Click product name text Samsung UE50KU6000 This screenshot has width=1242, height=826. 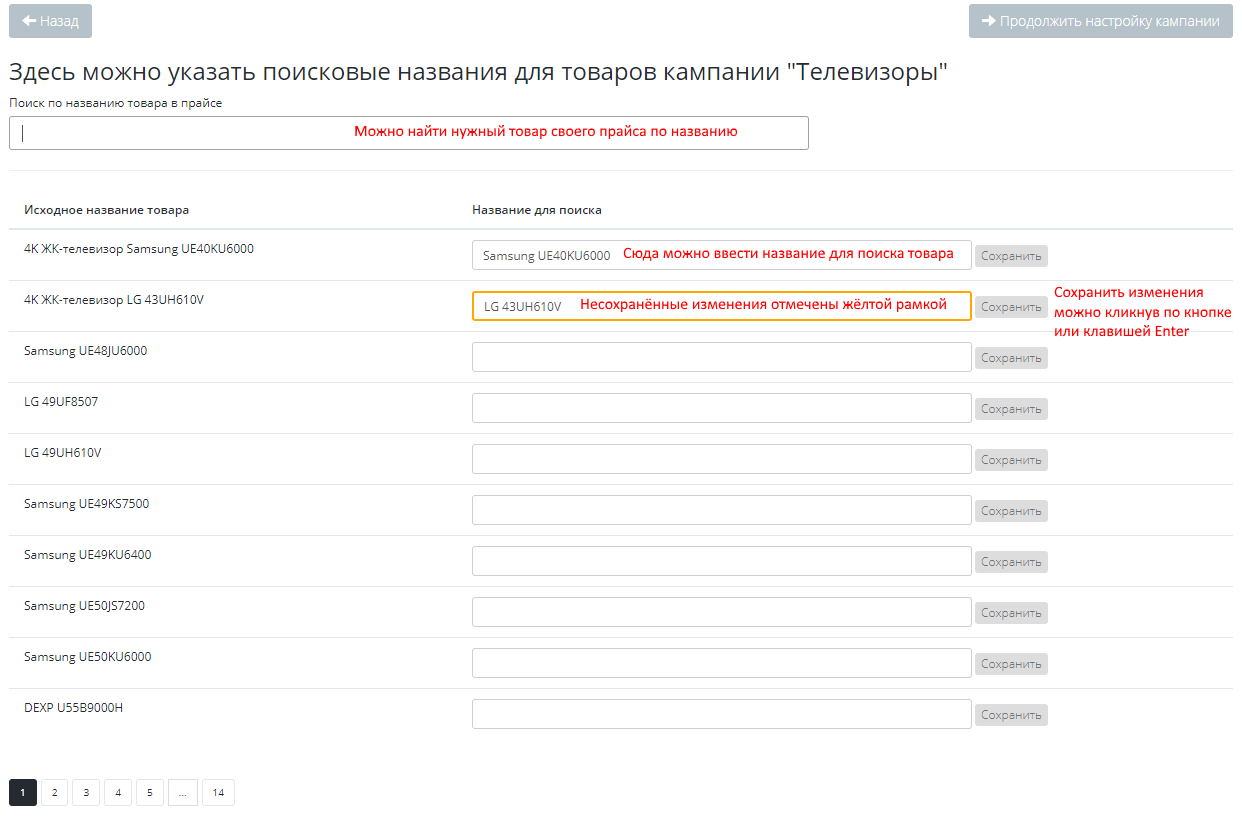88,657
